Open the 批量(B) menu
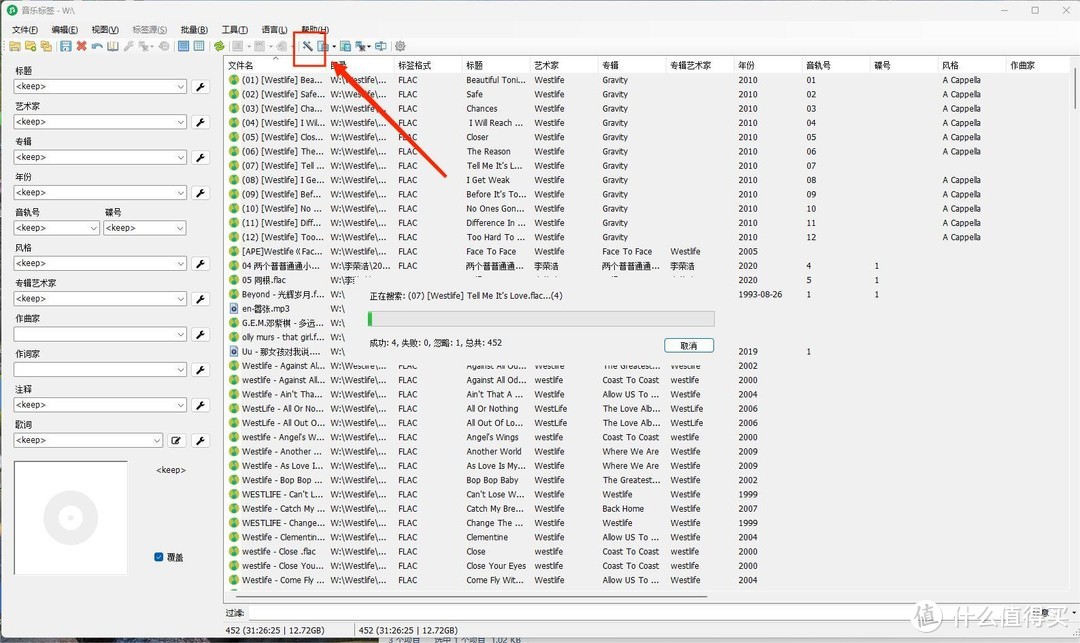1080x643 pixels. click(194, 30)
